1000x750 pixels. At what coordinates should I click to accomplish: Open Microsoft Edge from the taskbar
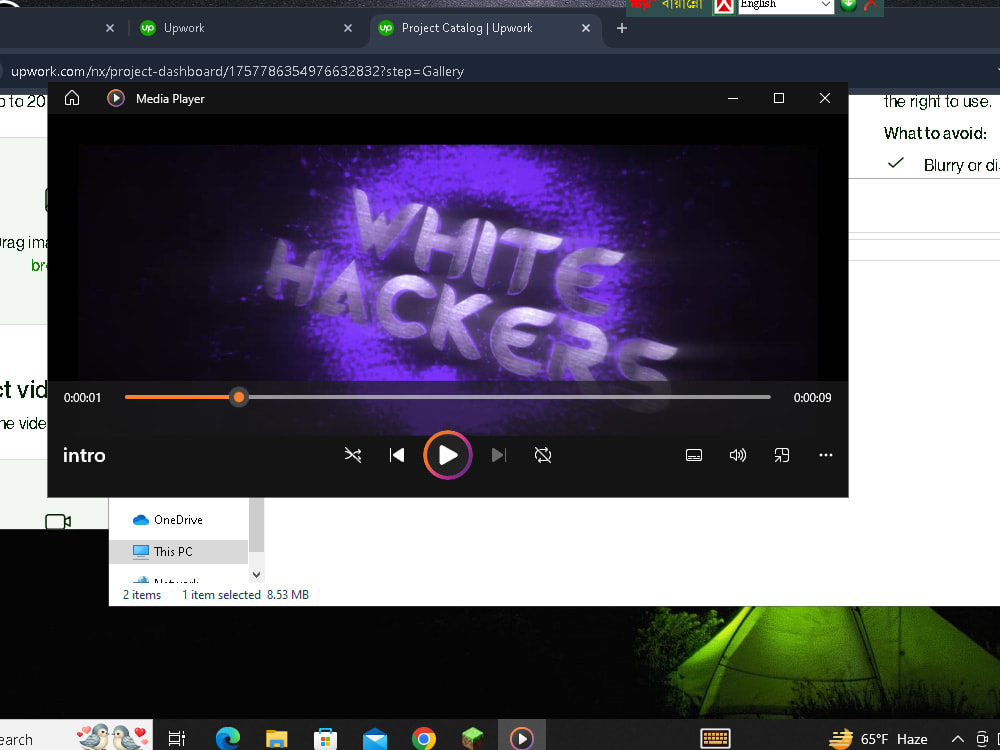point(227,738)
